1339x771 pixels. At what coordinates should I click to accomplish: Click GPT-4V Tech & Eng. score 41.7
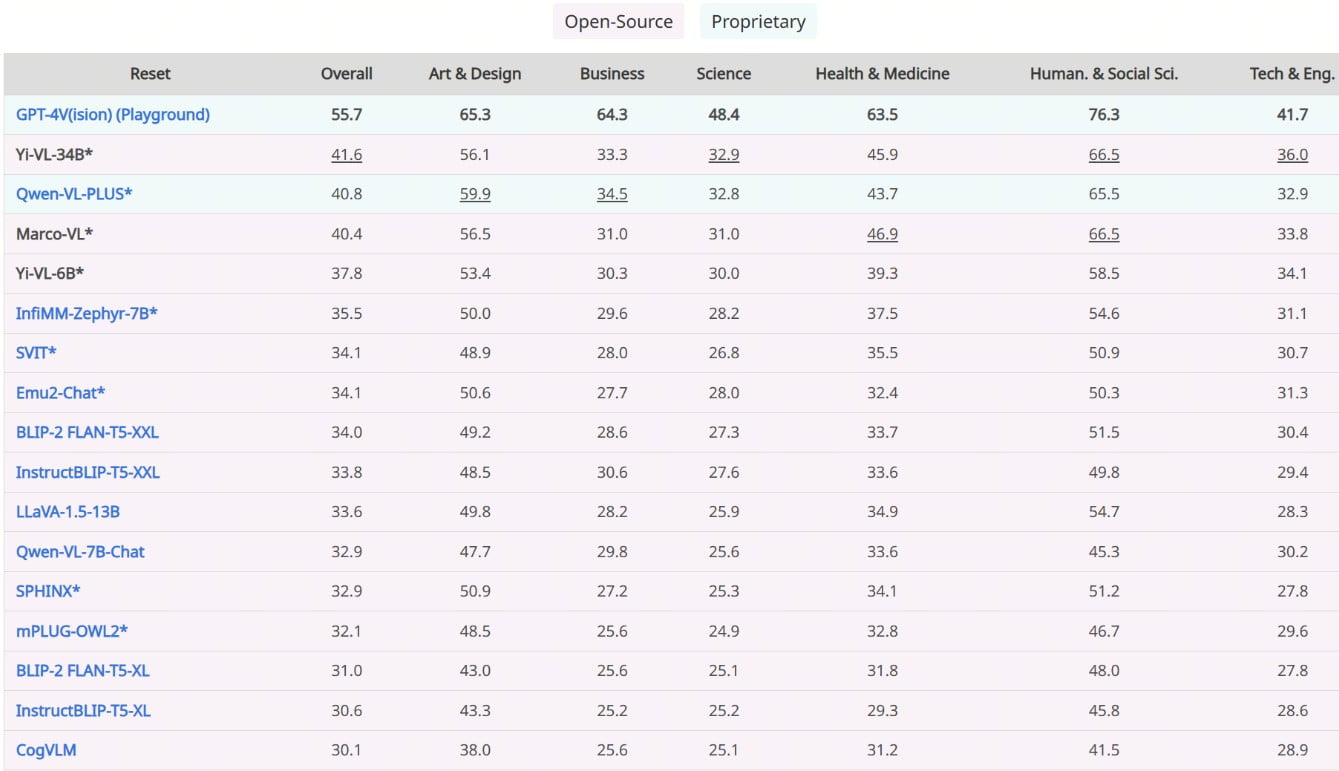[1292, 115]
